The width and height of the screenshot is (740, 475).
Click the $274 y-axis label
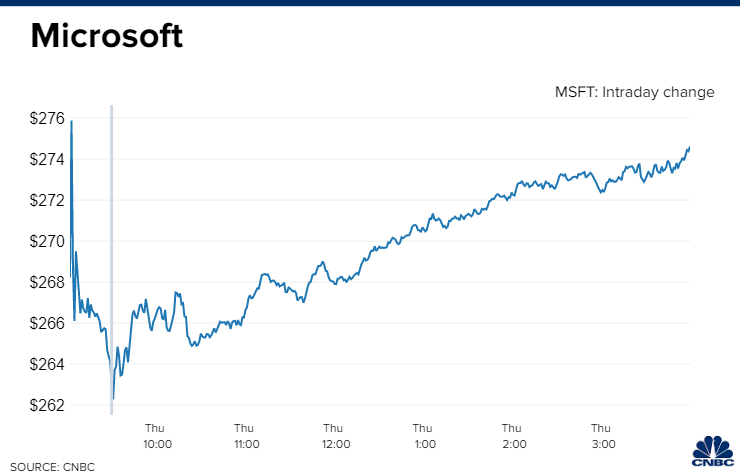47,159
